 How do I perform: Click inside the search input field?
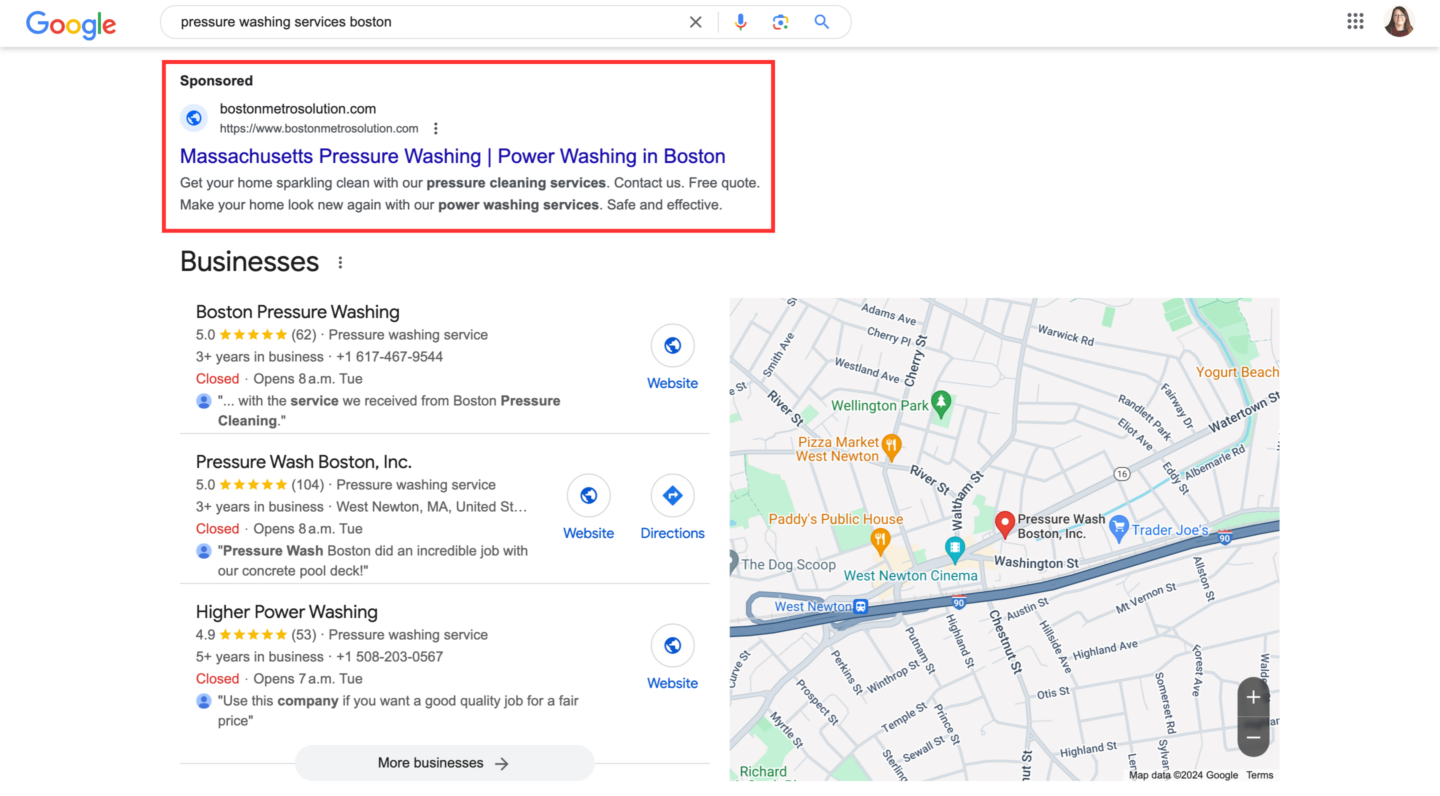click(430, 21)
